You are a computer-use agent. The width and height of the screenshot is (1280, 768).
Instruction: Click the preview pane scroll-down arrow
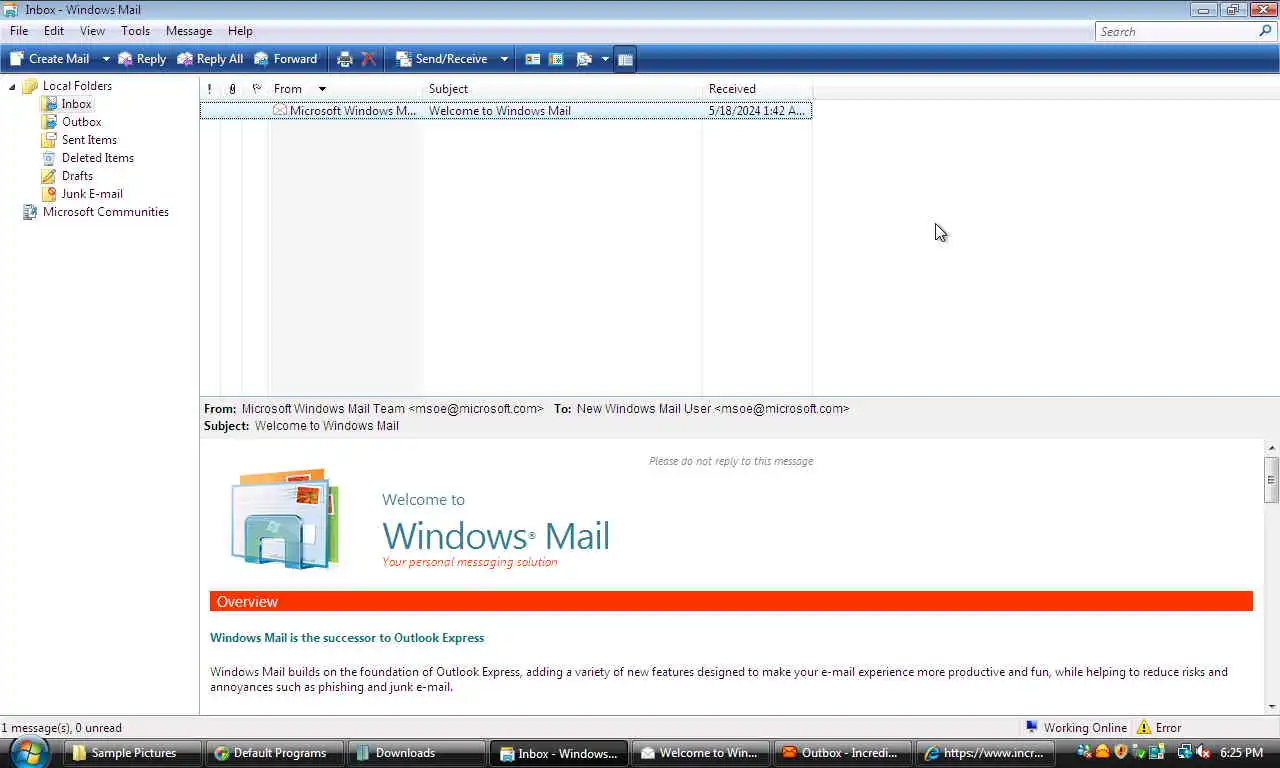(x=1272, y=706)
